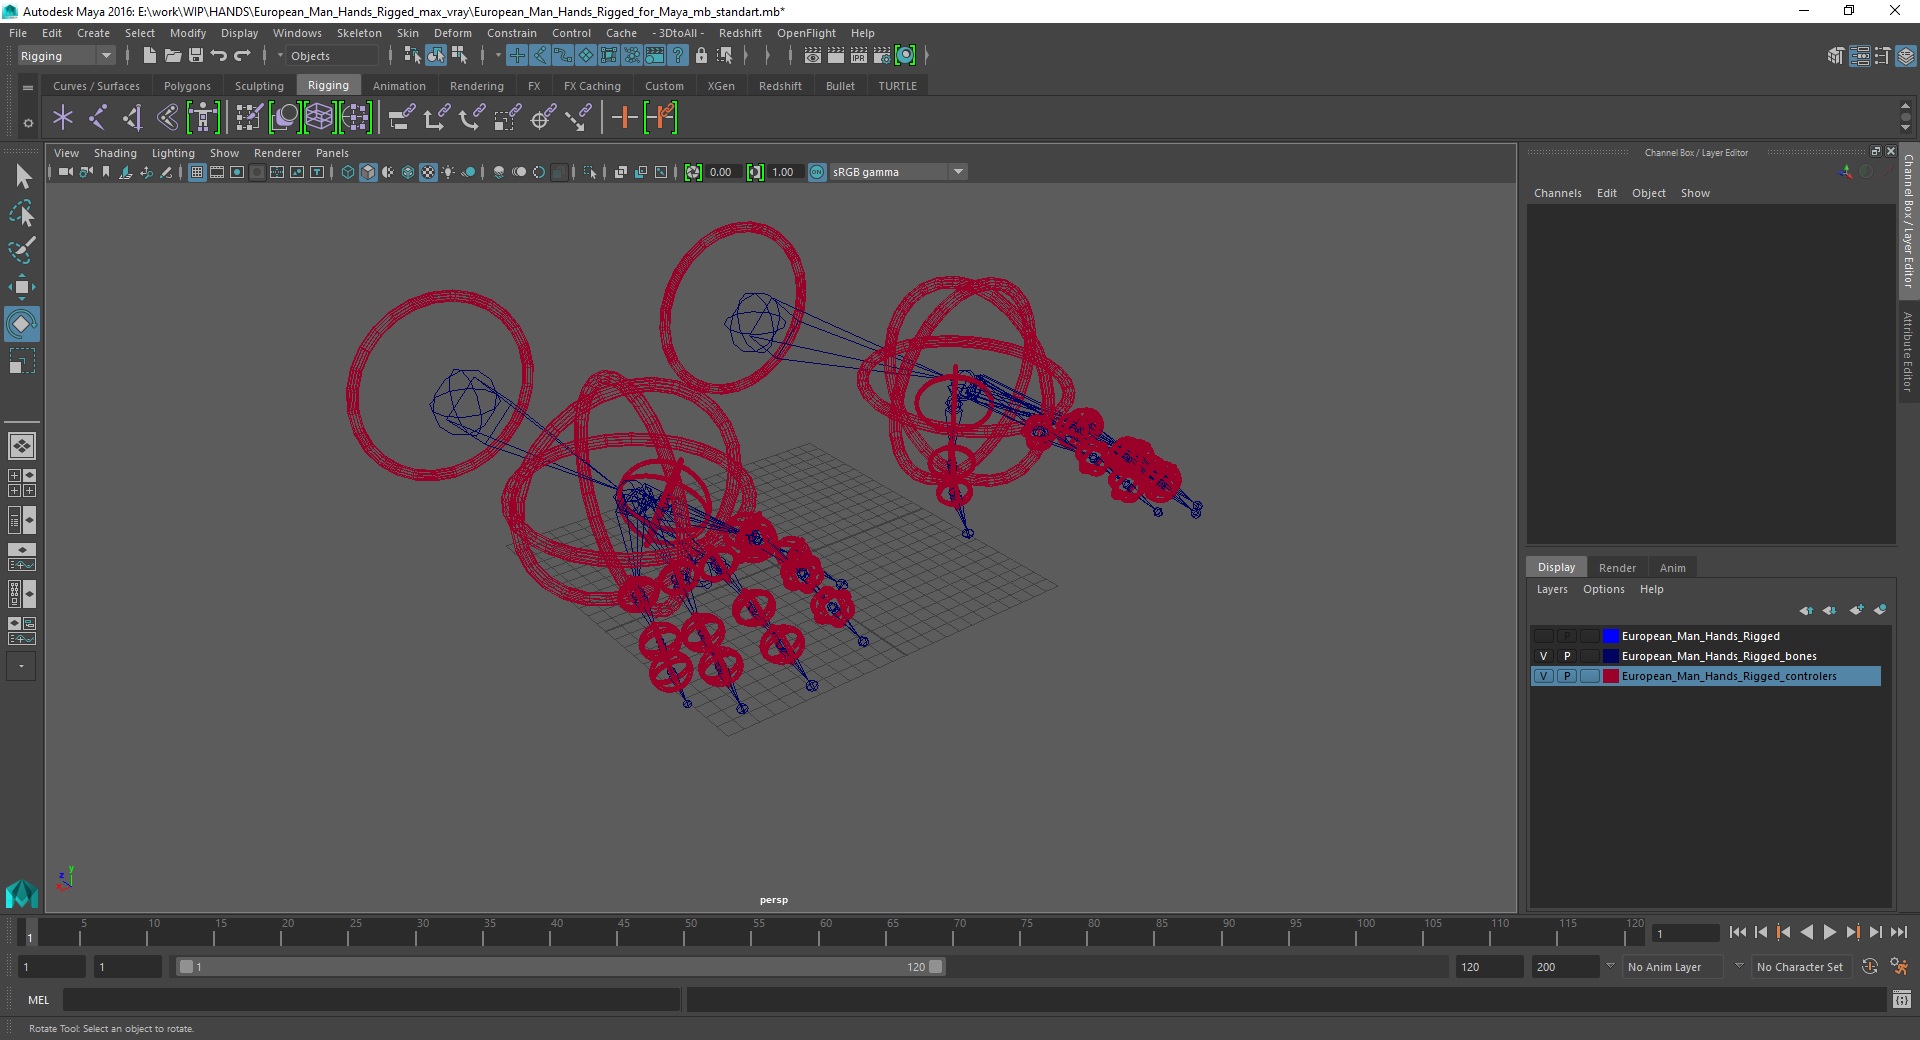Toggle visibility V of European_Man_Hands_Rigged_controlers layer

coord(1544,676)
